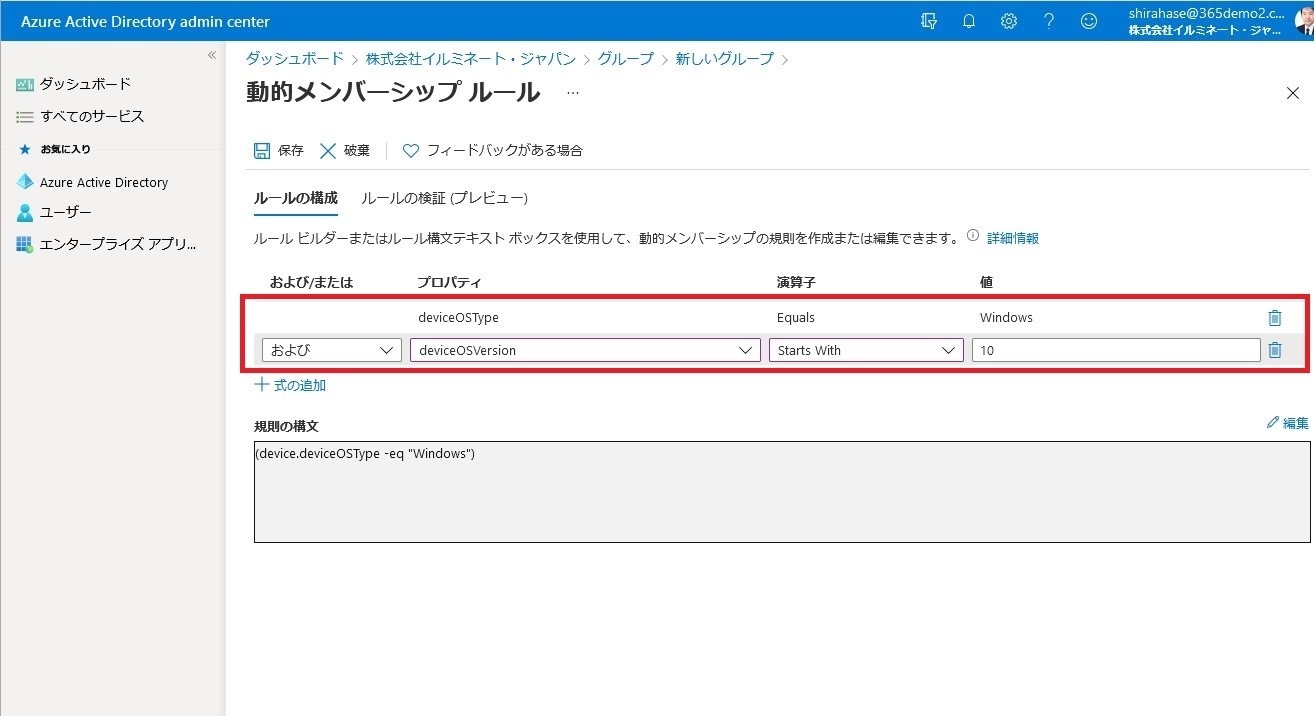This screenshot has width=1314, height=716.
Task: Open the notifications bell
Action: [969, 21]
